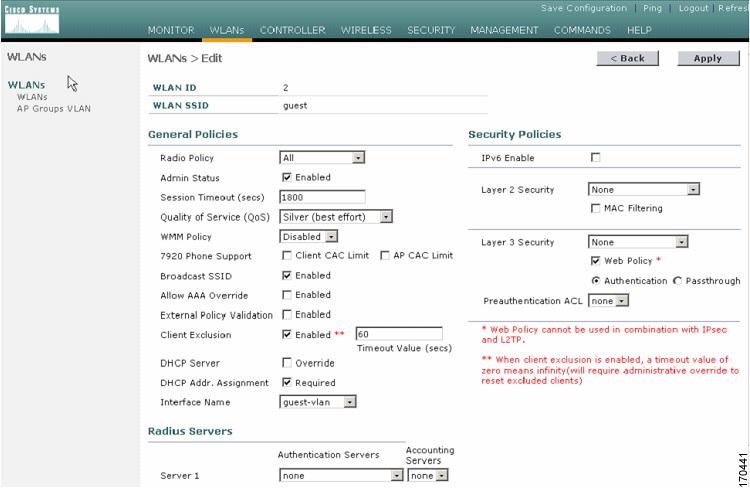This screenshot has width=750, height=492.
Task: Open WMM Policy dropdown
Action: click(309, 237)
